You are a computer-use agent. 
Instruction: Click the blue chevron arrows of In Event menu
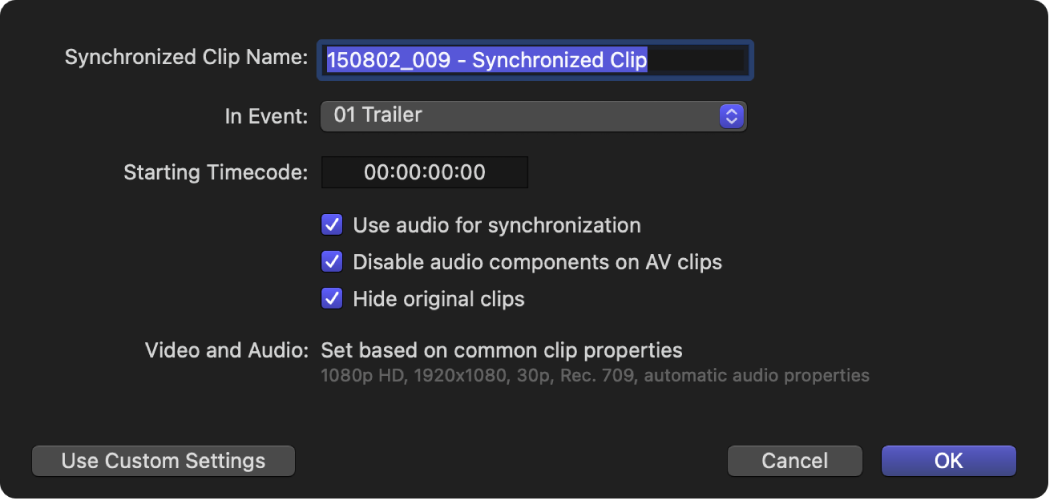click(732, 116)
